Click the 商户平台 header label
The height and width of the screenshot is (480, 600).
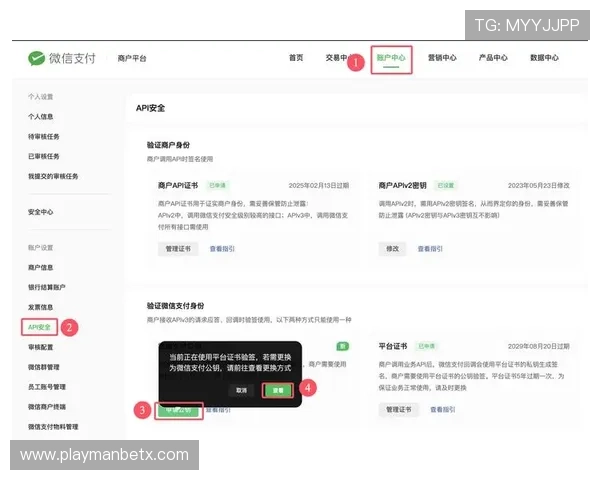tap(132, 58)
